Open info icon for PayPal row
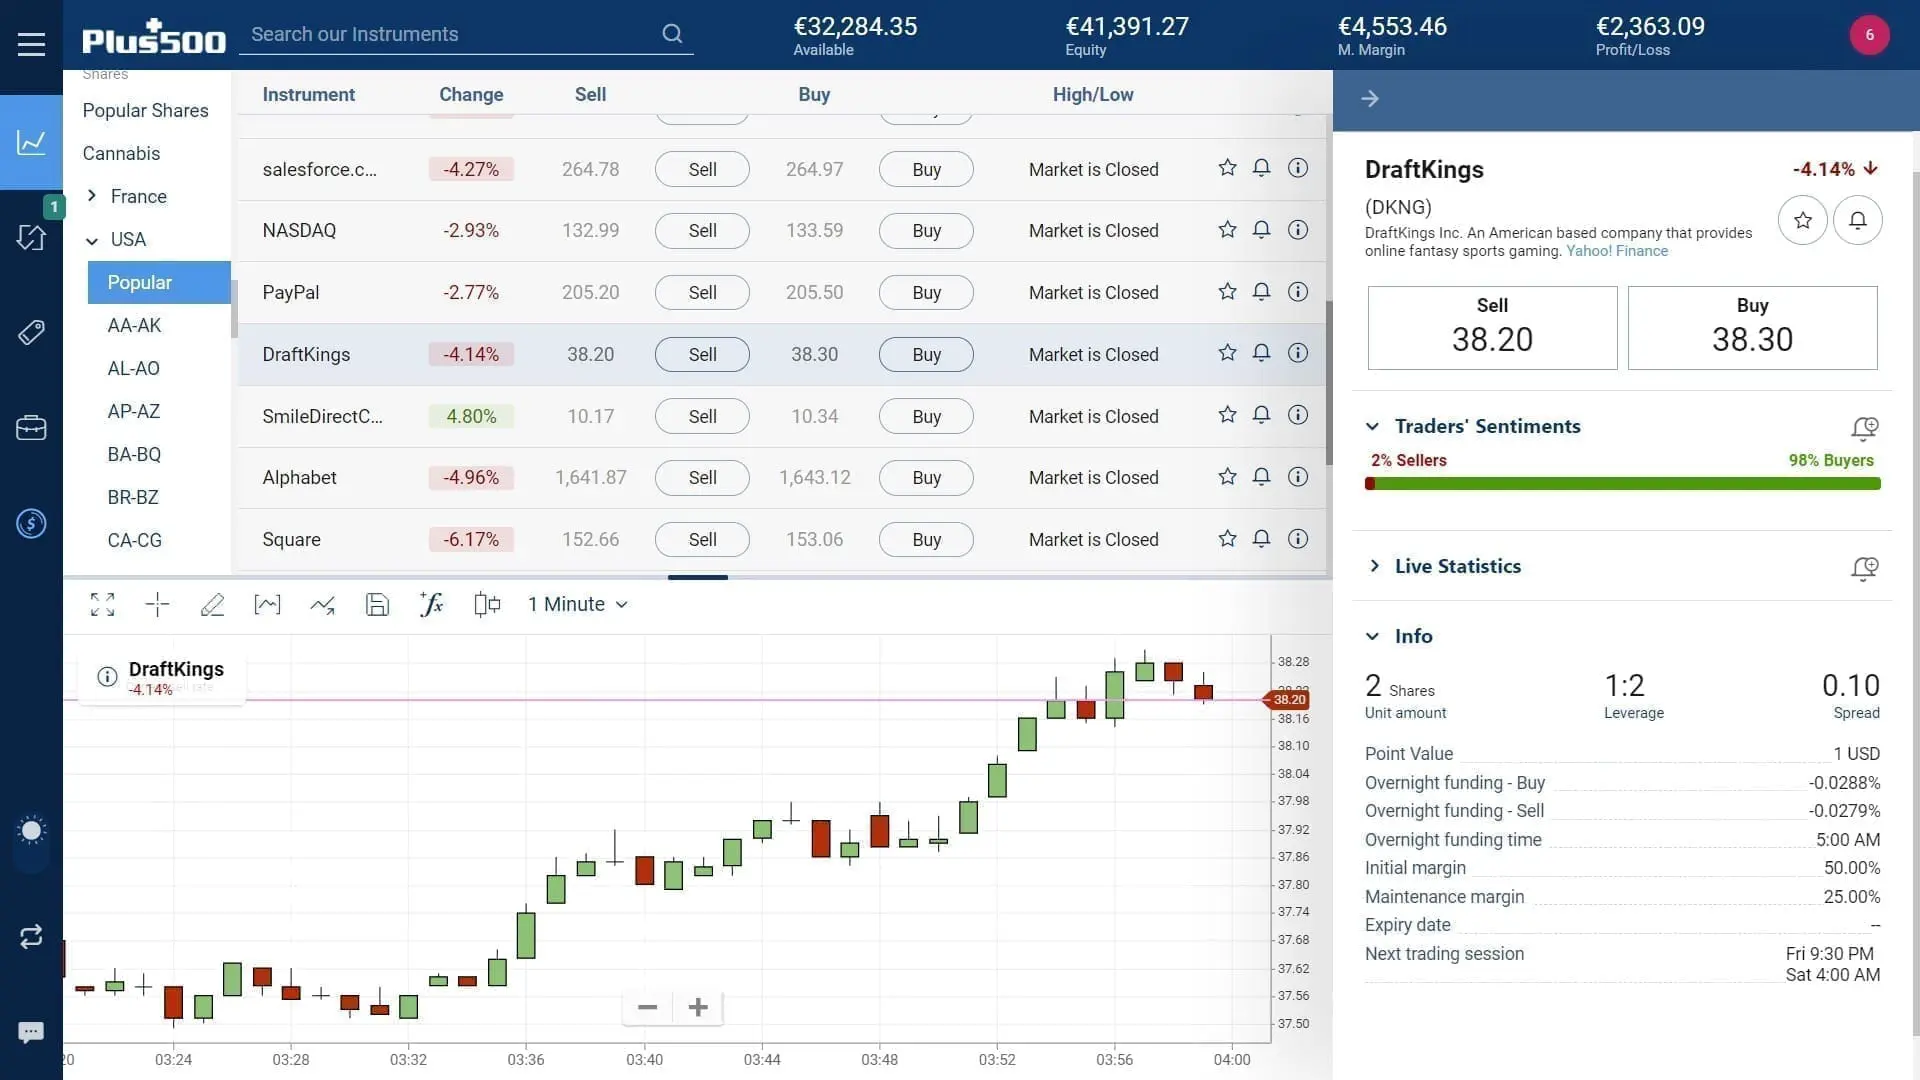This screenshot has width=1920, height=1080. tap(1297, 292)
